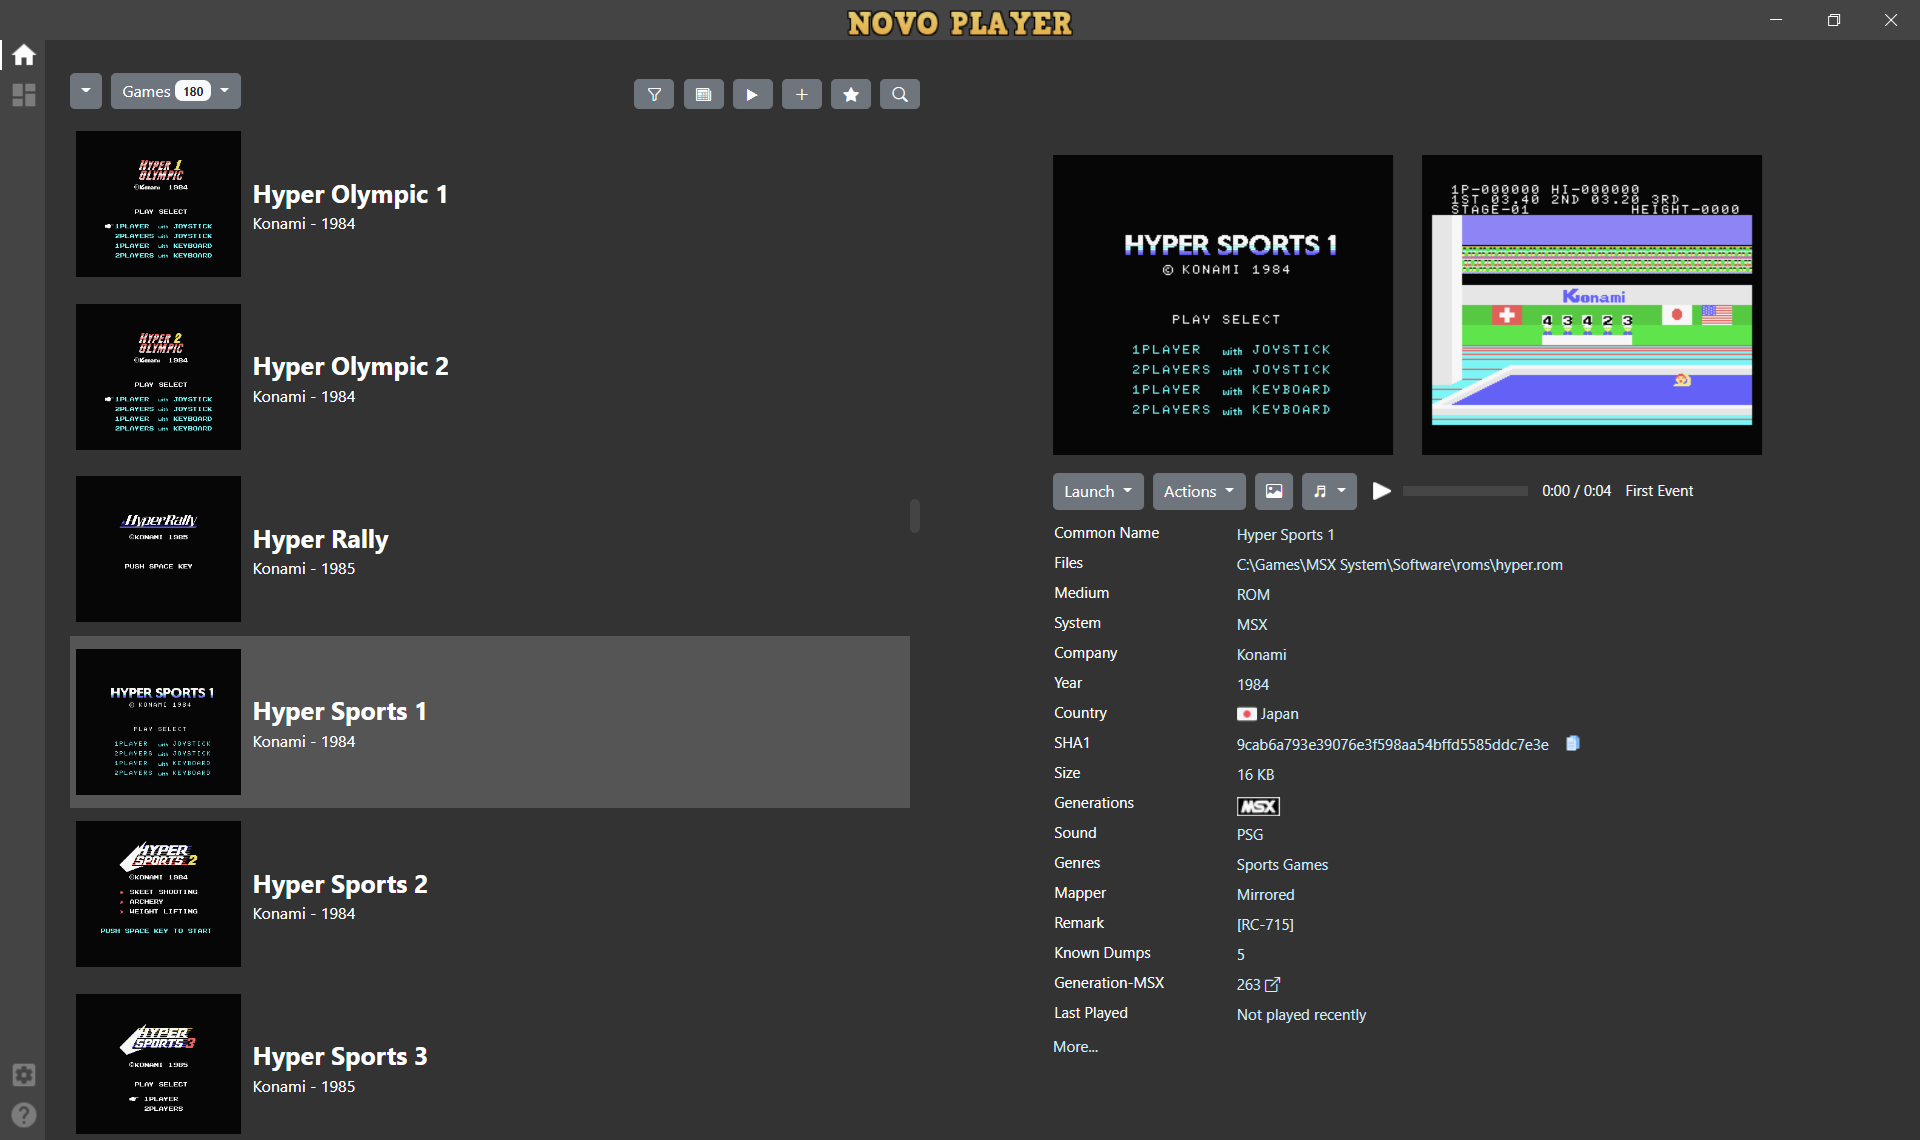Click the Home icon in sidebar
This screenshot has width=1920, height=1140.
[24, 55]
